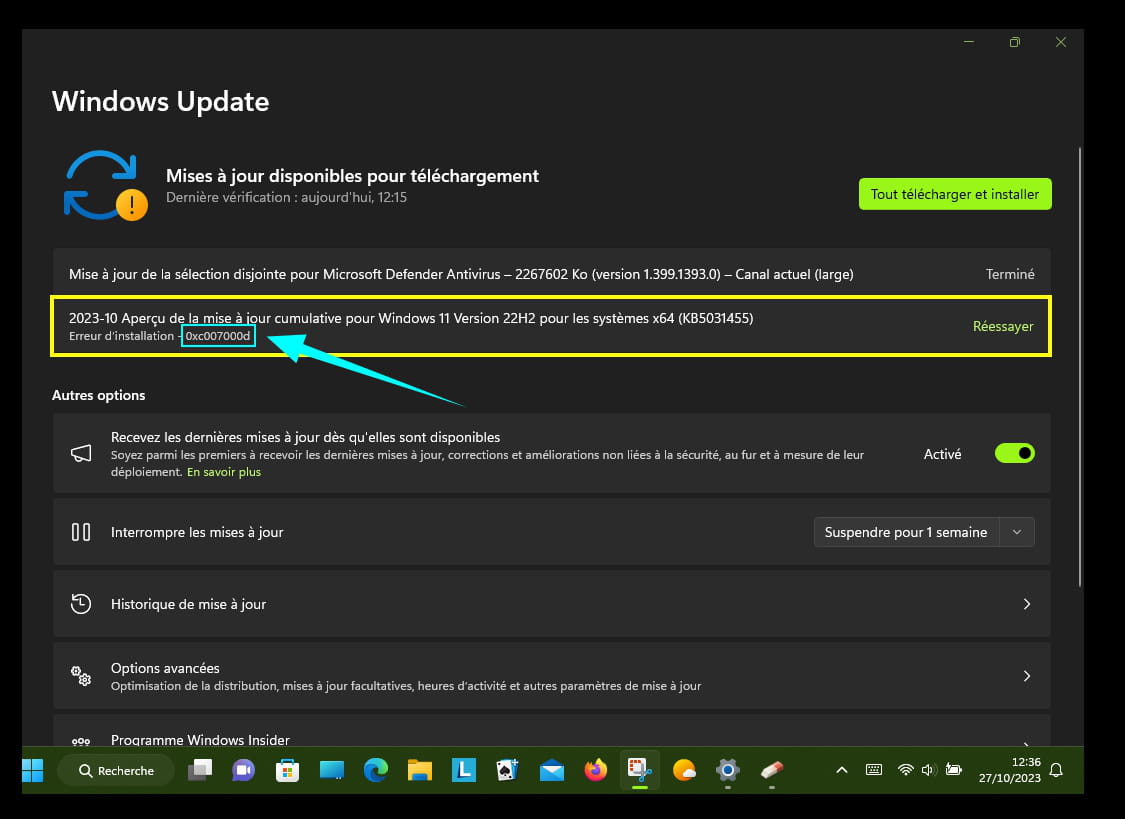Click the Mises à jour disponibles pour téléchargement heading

352,176
